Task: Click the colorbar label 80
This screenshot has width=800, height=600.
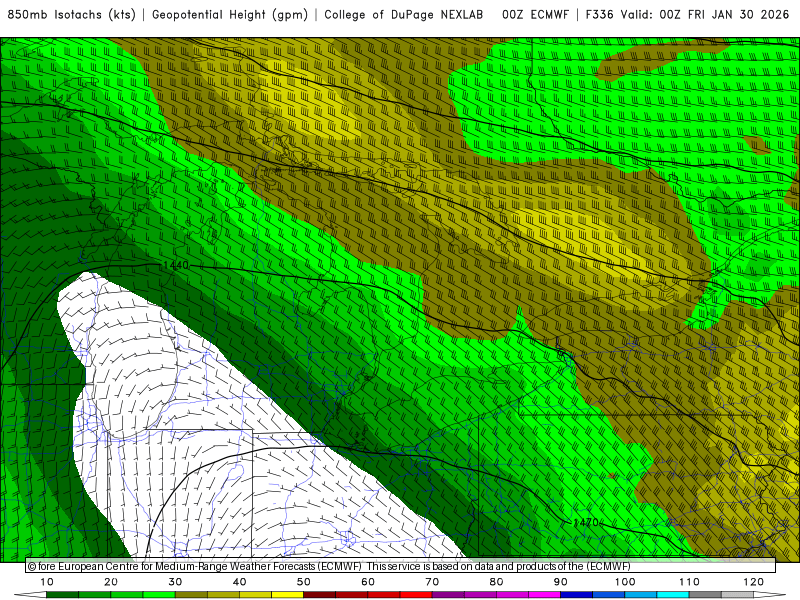Action: [x=496, y=582]
